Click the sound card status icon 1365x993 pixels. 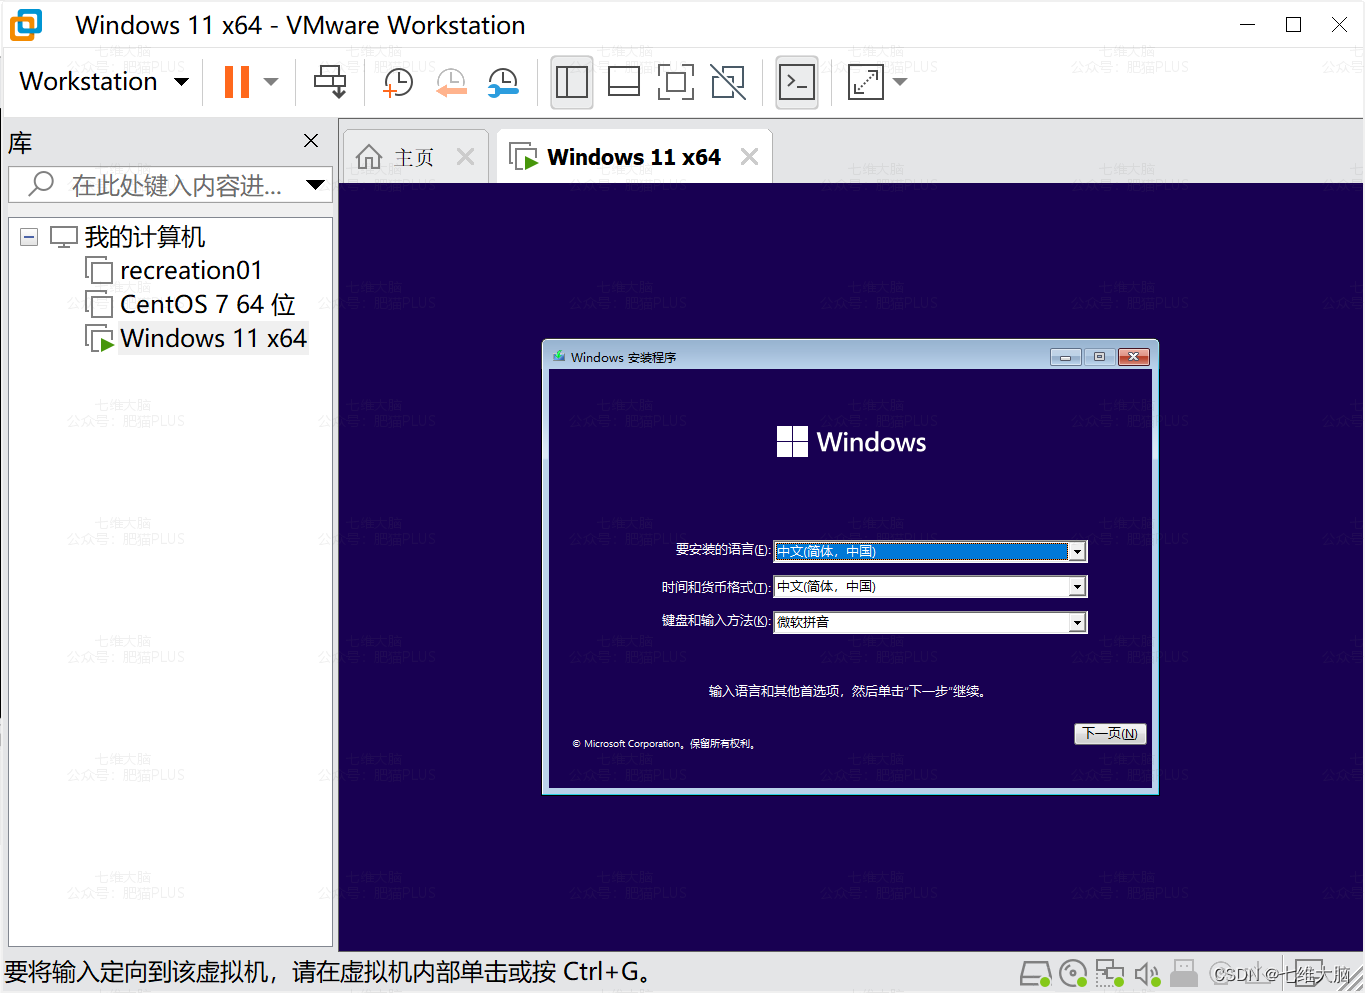coord(1147,973)
